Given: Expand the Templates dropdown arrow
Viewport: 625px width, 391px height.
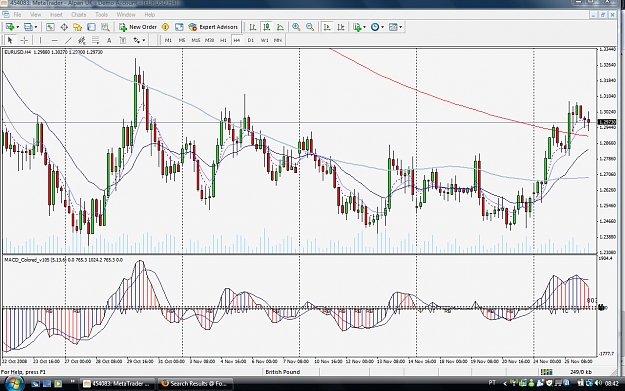Looking at the screenshot, I should tap(401, 27).
